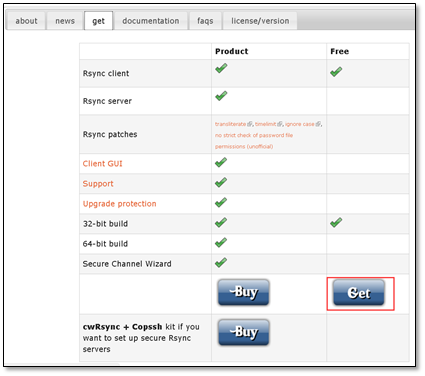
Task: Click Buy for cwRsync + Copssh kit
Action: (x=243, y=332)
